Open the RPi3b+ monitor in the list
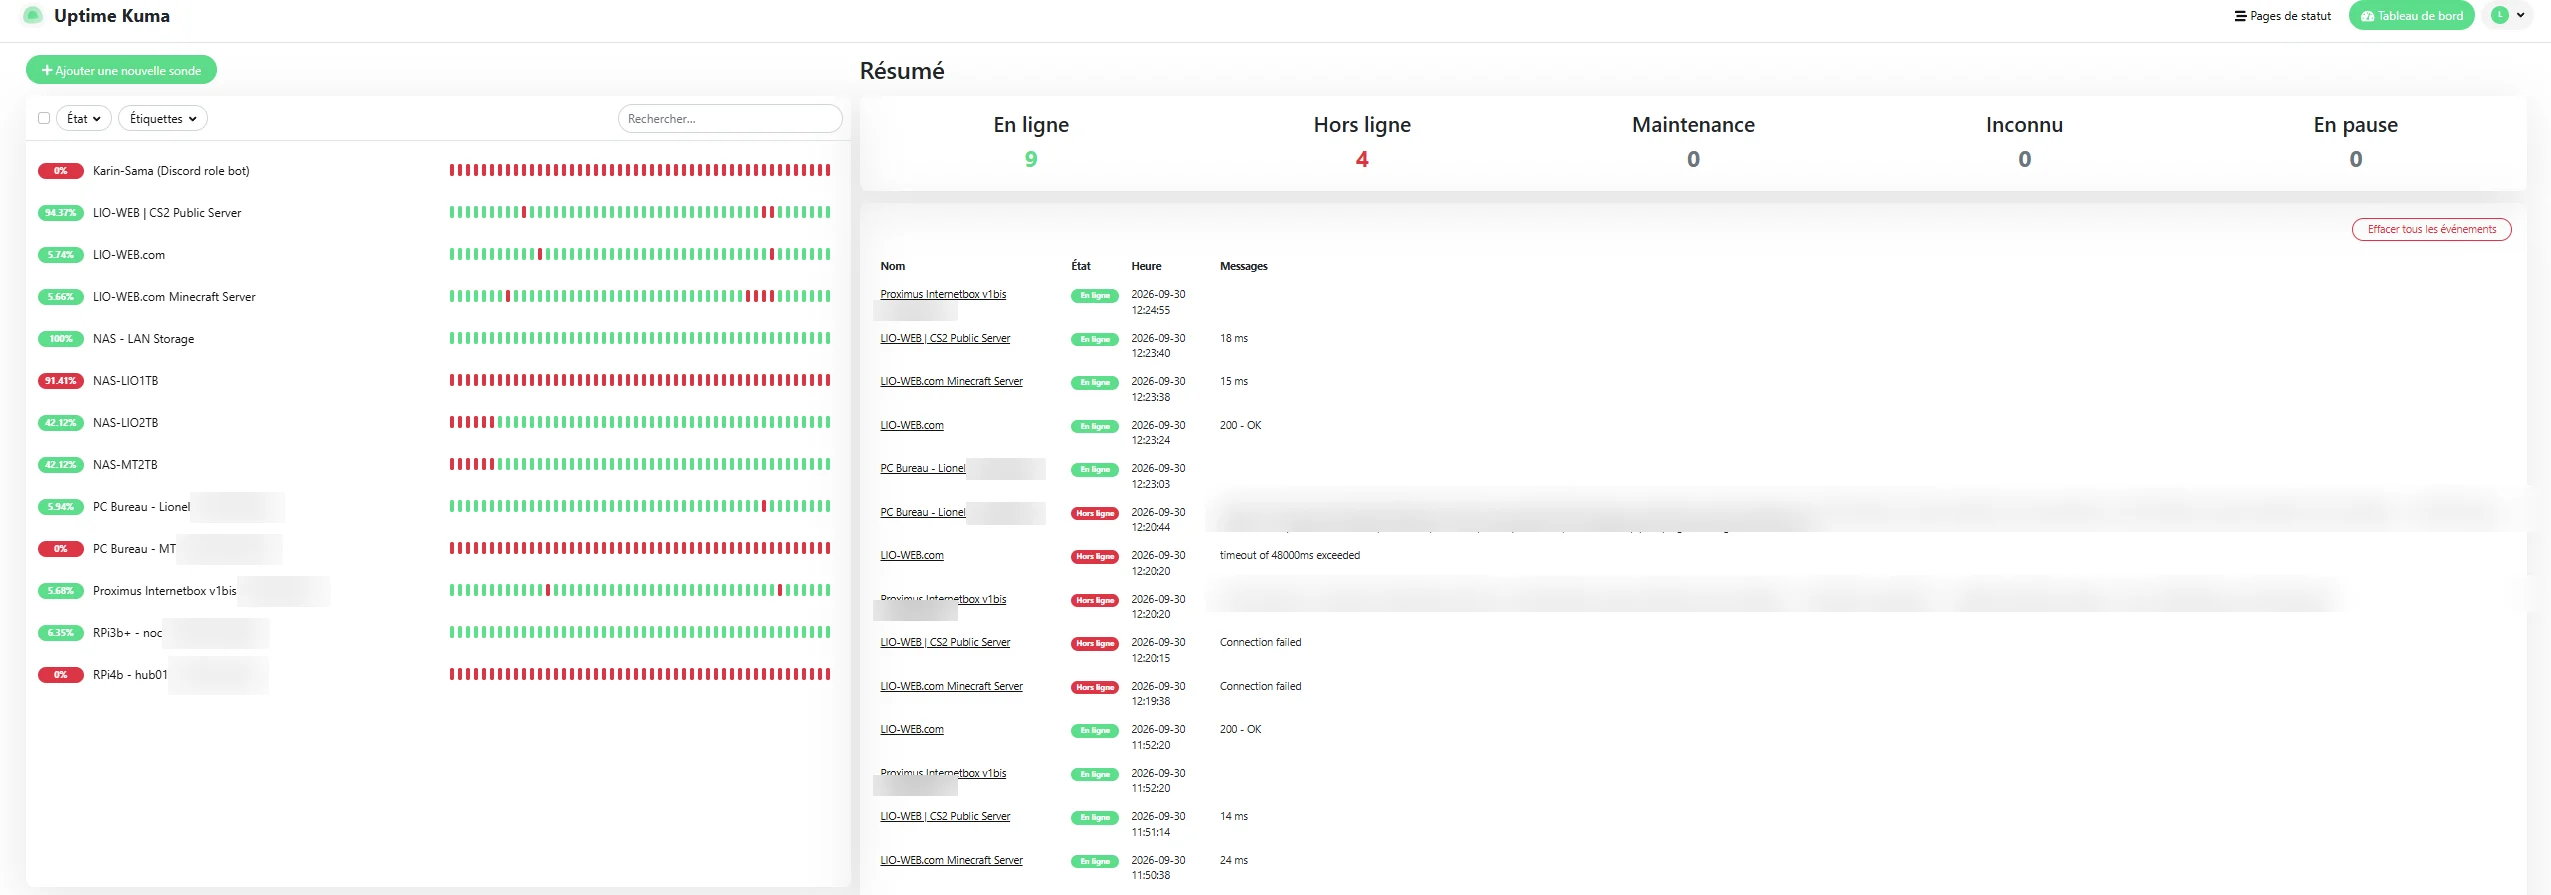 tap(437, 633)
